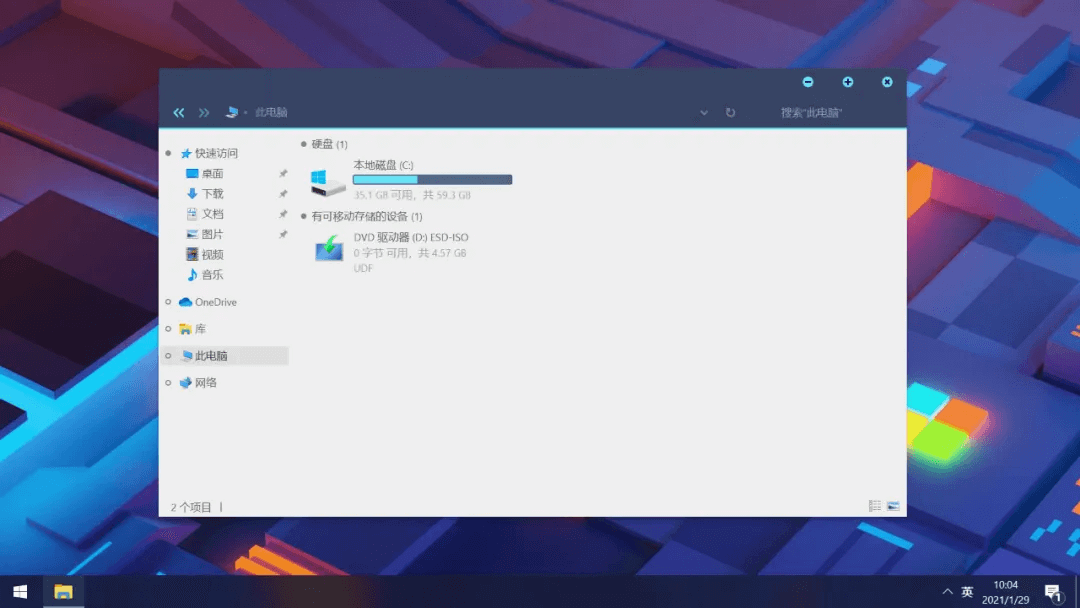Viewport: 1080px width, 608px height.
Task: Unpin 桌面 from Quick access
Action: tap(283, 173)
